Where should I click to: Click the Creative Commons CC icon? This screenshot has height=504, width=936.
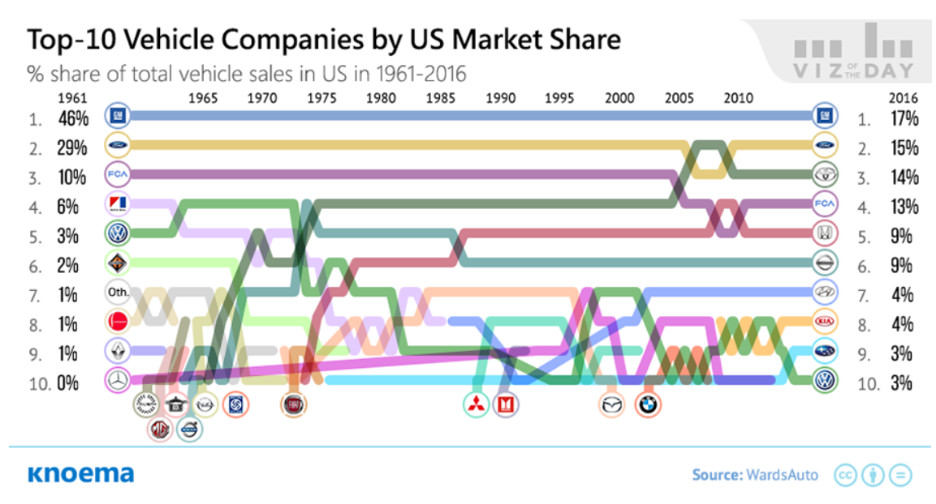point(845,475)
